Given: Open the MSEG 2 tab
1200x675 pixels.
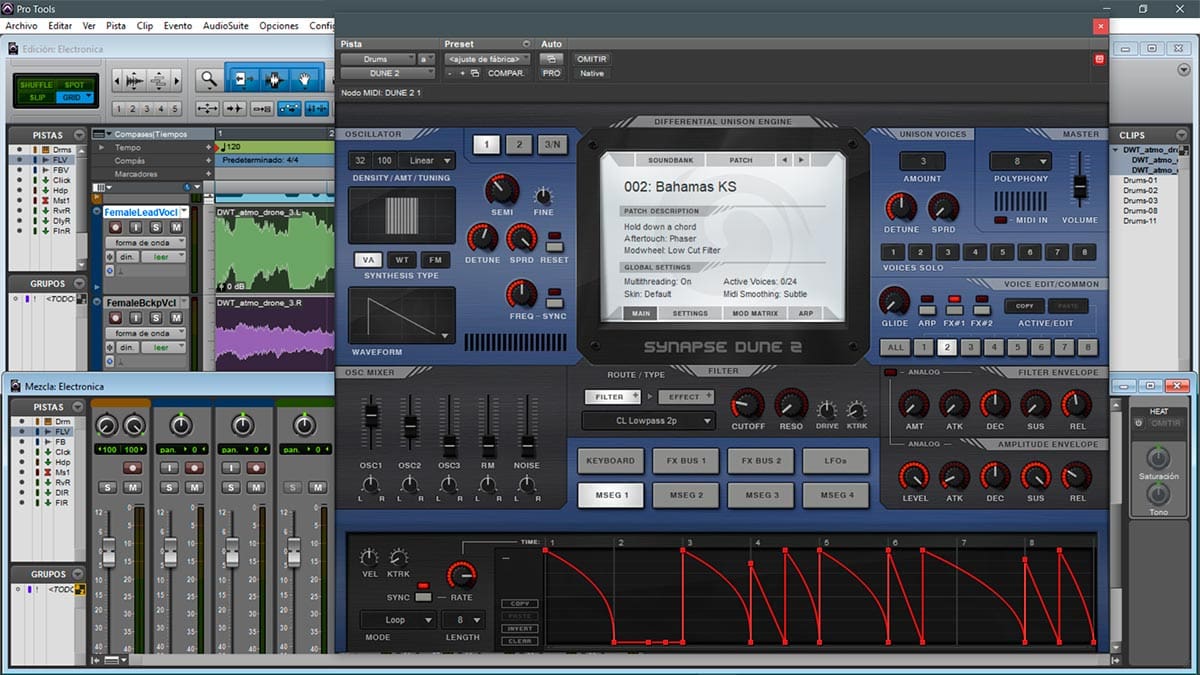Looking at the screenshot, I should pos(686,495).
